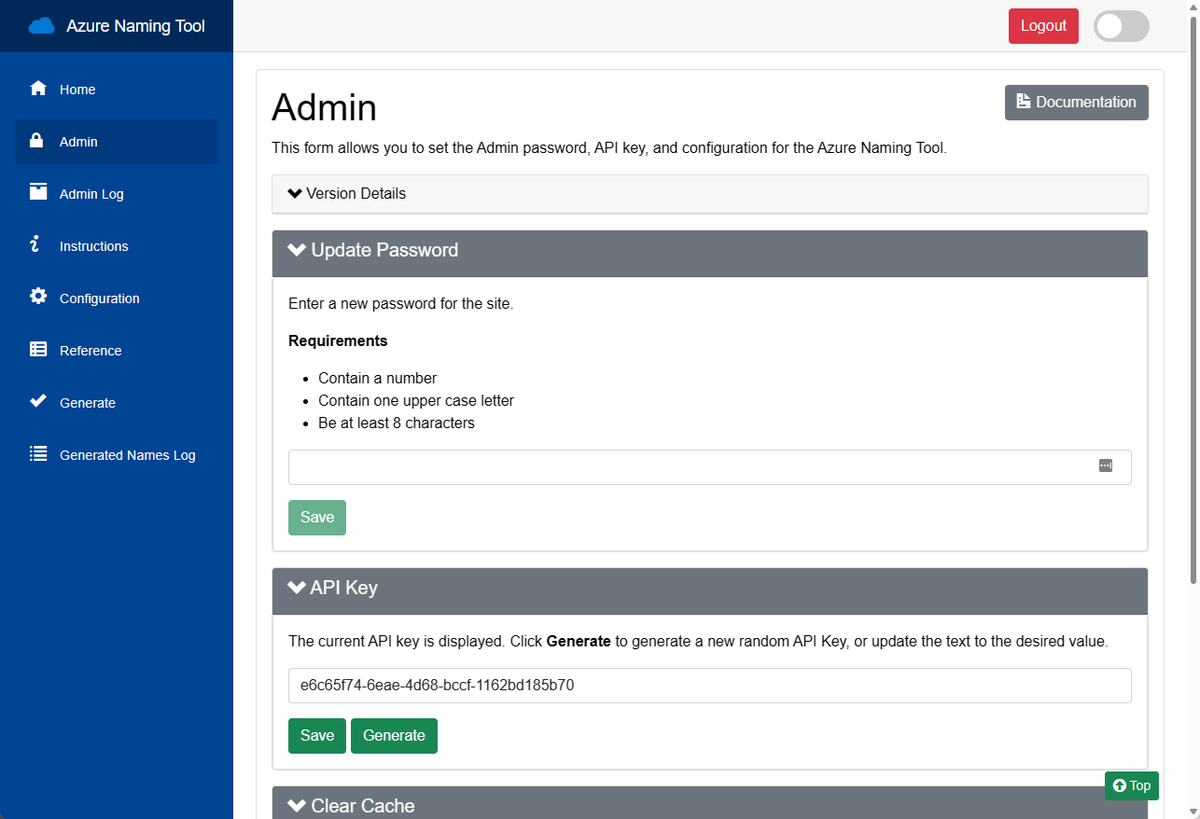The width and height of the screenshot is (1200, 819).
Task: Click the 'Requirements' heading text
Action: click(338, 341)
